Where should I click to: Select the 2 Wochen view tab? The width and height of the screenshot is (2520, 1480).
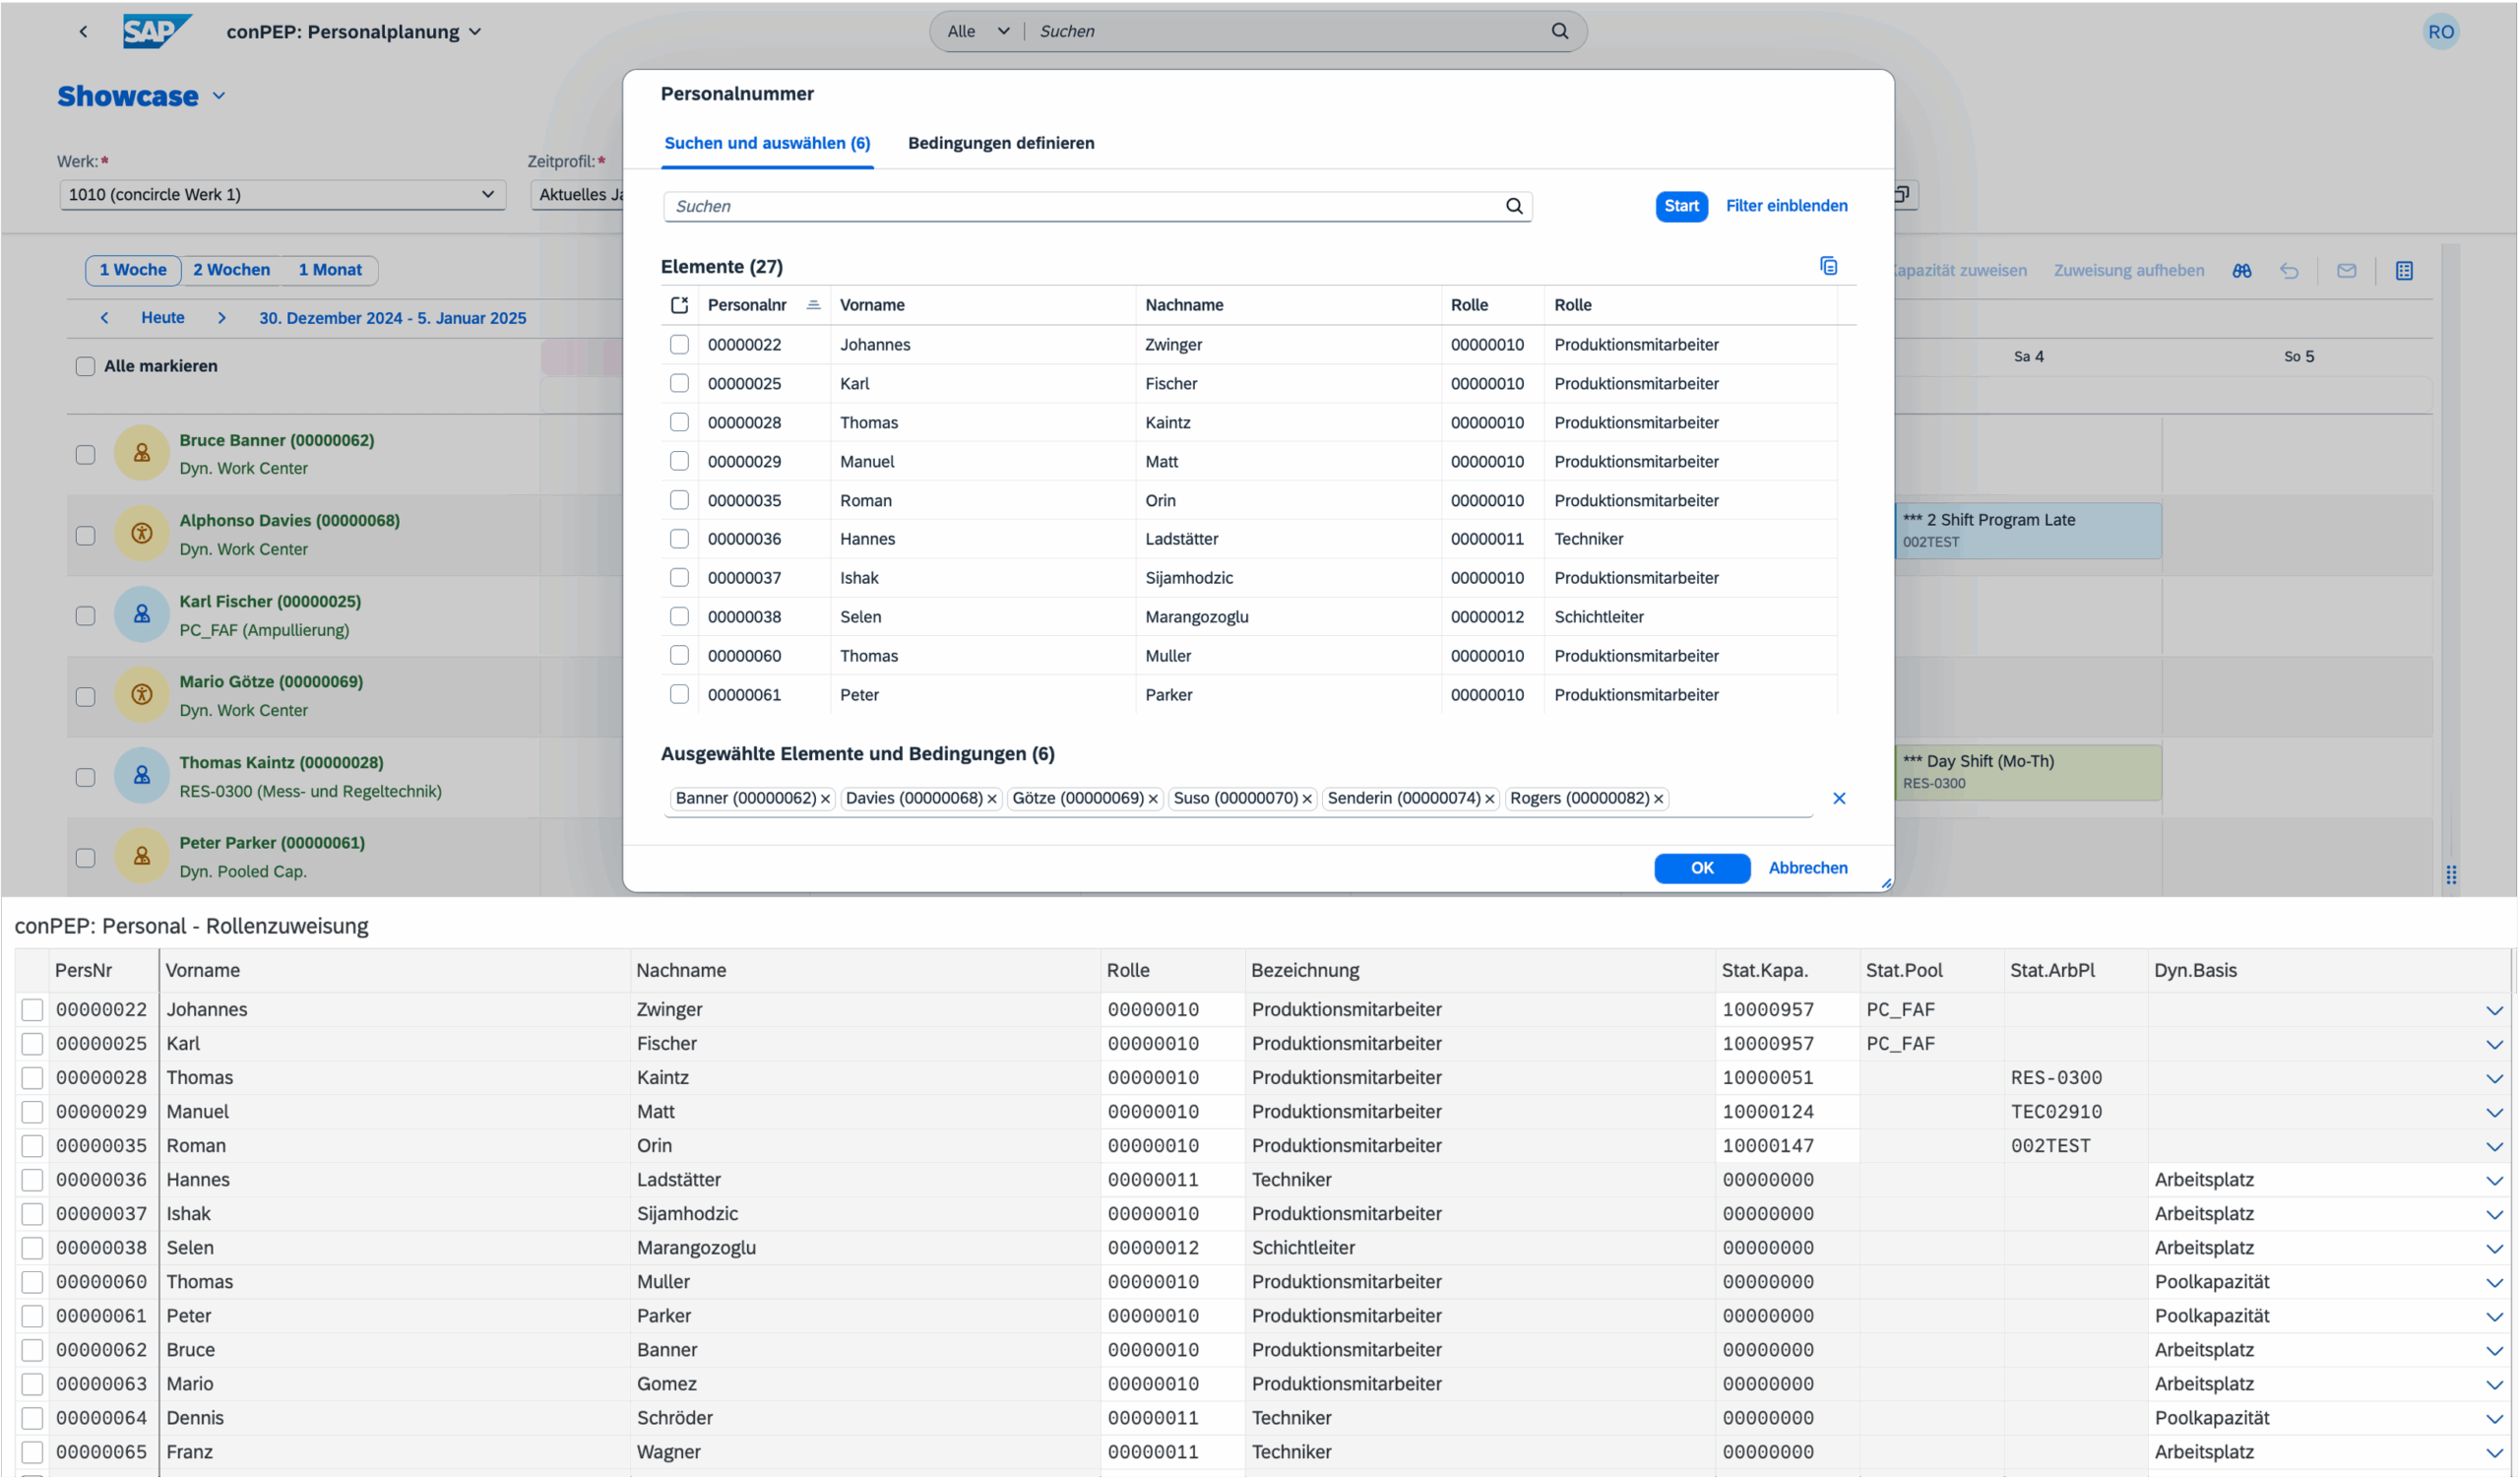click(231, 270)
